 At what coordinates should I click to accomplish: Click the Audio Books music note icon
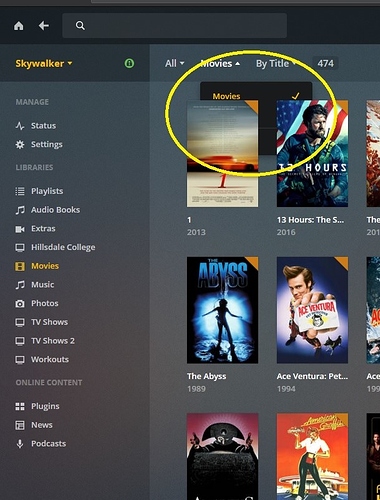(20, 210)
